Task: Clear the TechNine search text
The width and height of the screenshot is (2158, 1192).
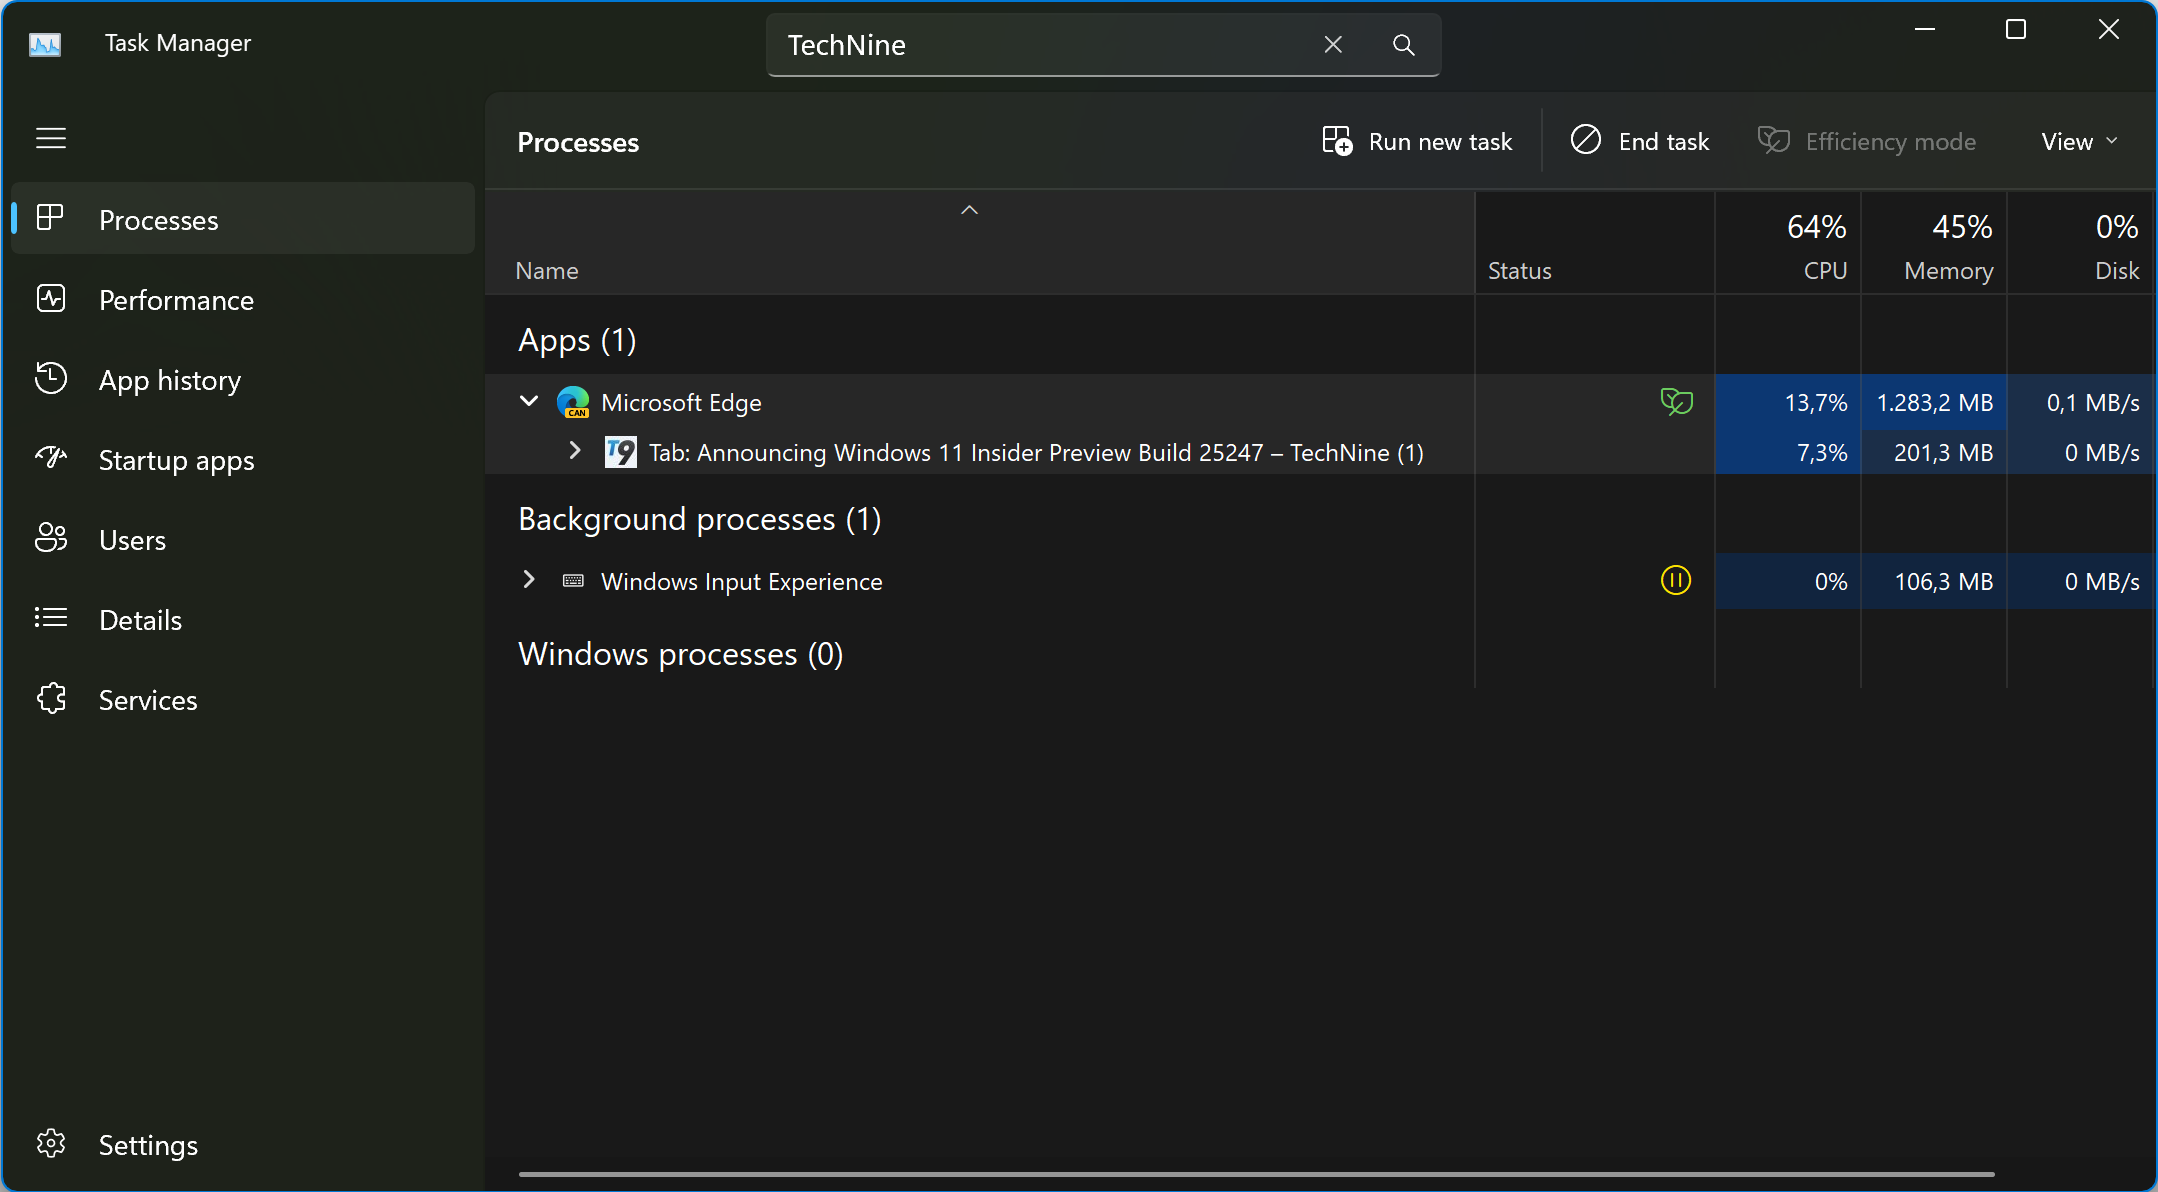Action: (1333, 45)
